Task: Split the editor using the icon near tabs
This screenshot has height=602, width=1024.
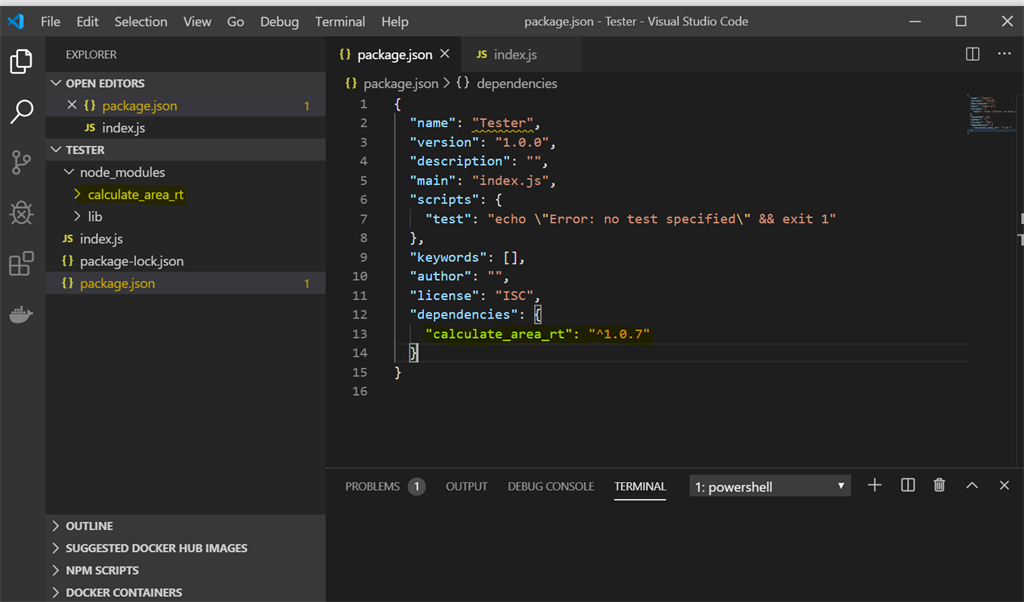Action: 972,54
